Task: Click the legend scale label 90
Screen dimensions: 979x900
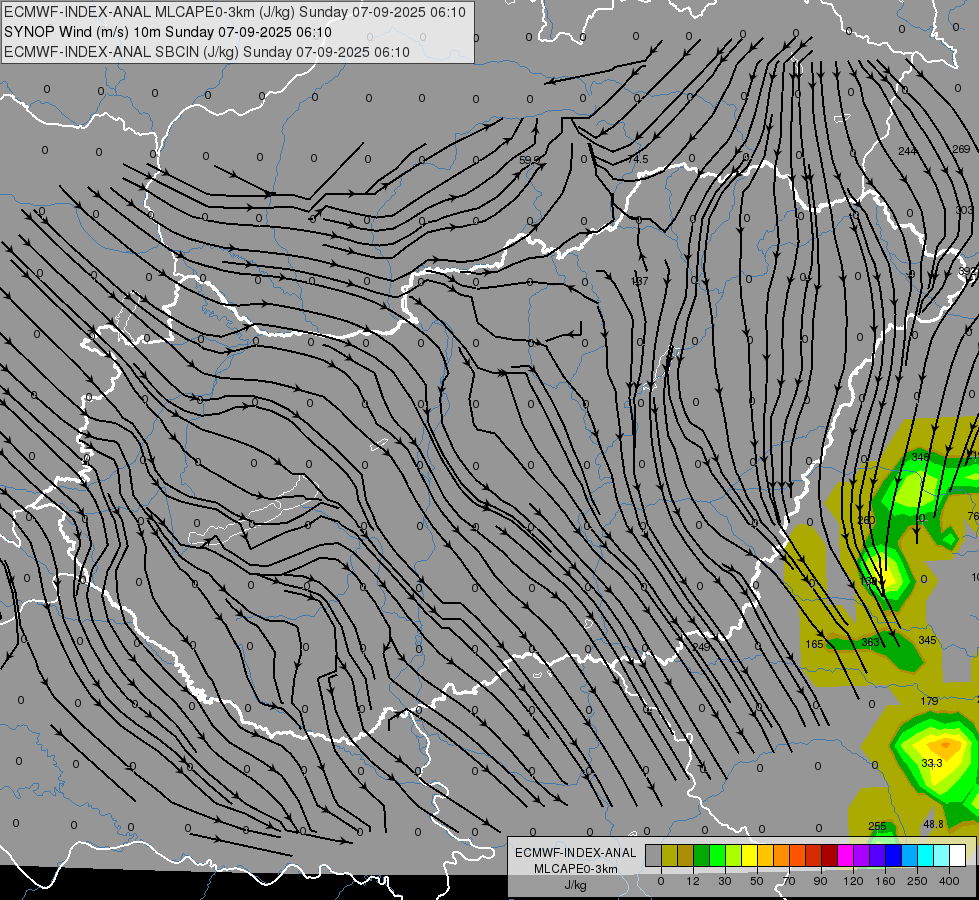Action: point(820,881)
